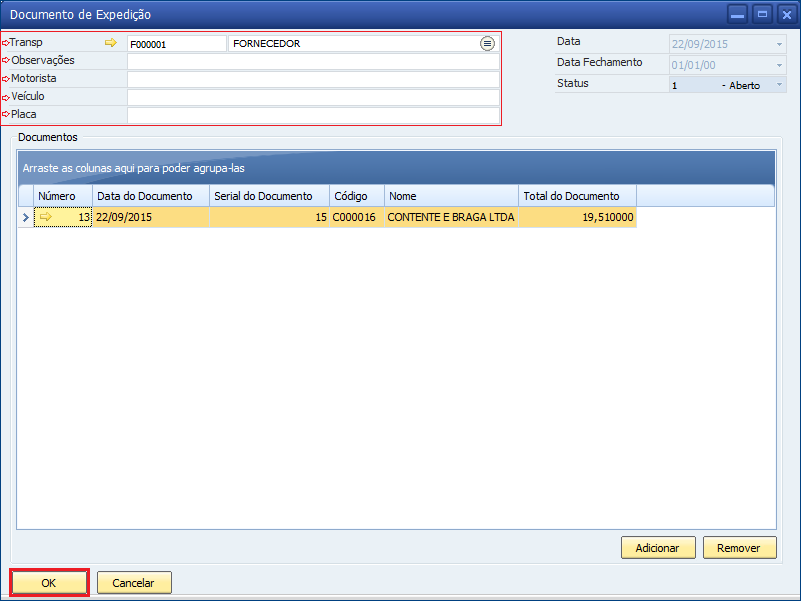Viewport: 801px width, 601px height.
Task: Click the golden arrow in row 13
Action: (x=46, y=217)
